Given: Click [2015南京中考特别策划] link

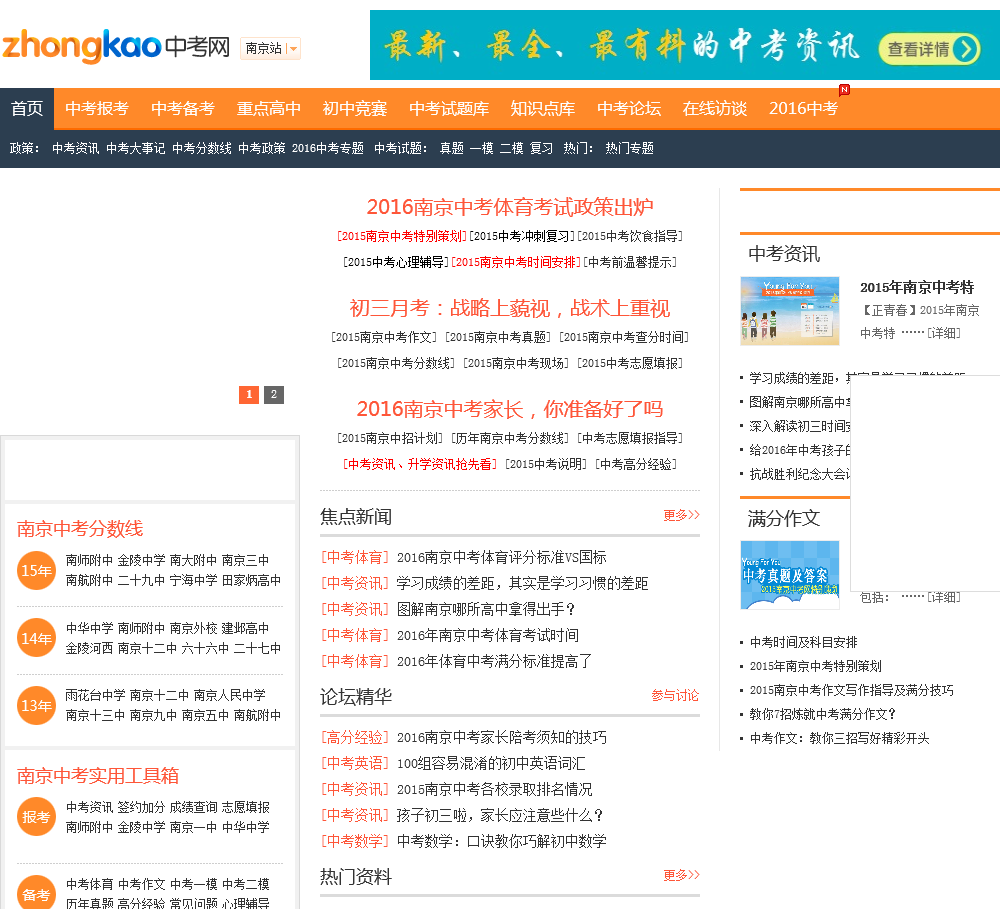Looking at the screenshot, I should [x=402, y=236].
